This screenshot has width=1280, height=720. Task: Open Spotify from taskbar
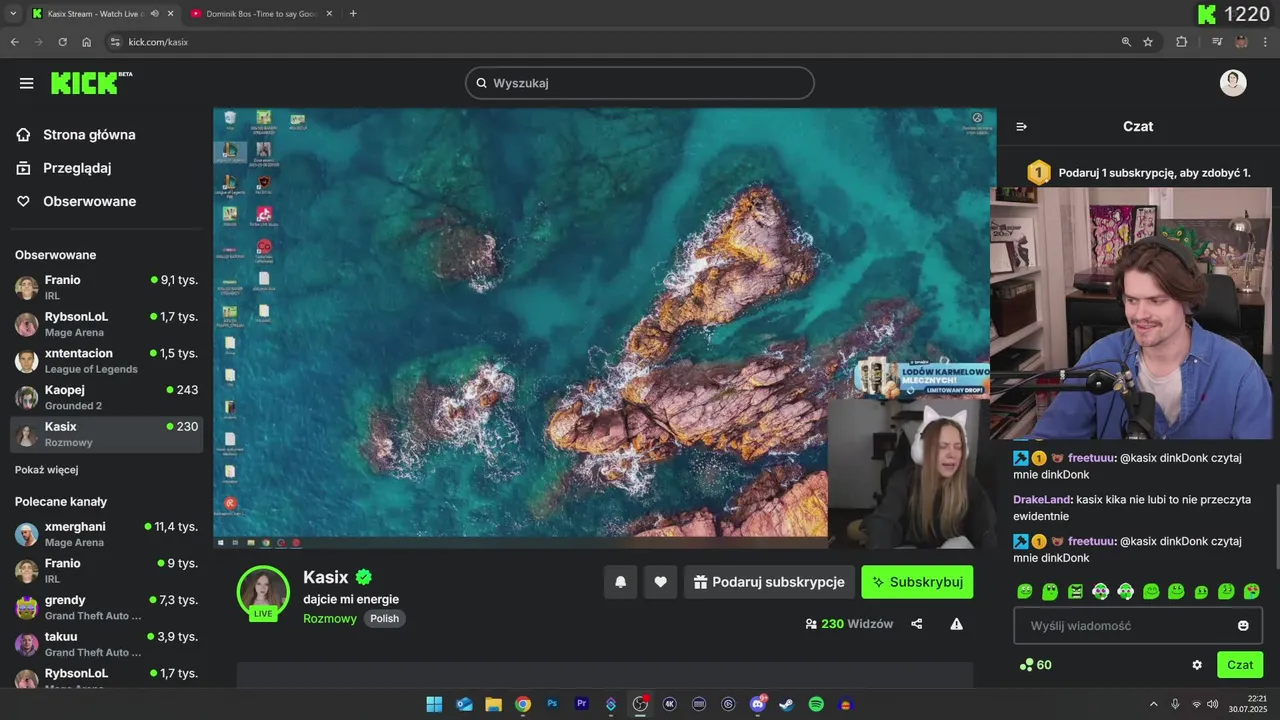816,704
